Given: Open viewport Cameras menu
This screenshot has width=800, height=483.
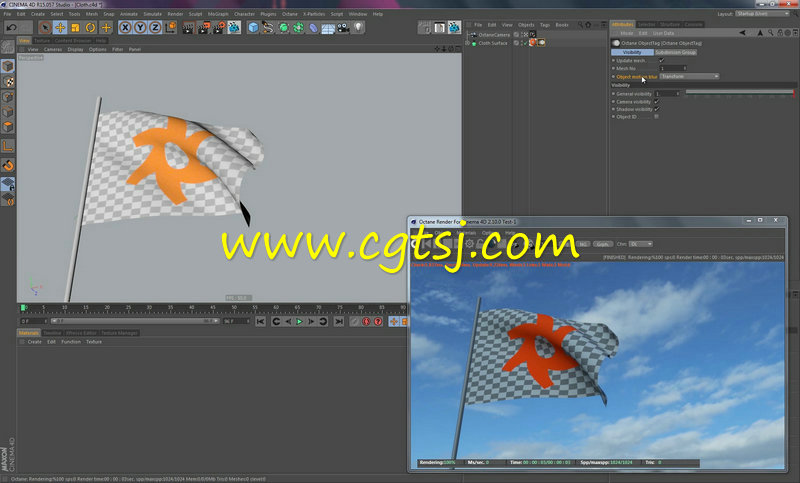Looking at the screenshot, I should pyautogui.click(x=53, y=49).
